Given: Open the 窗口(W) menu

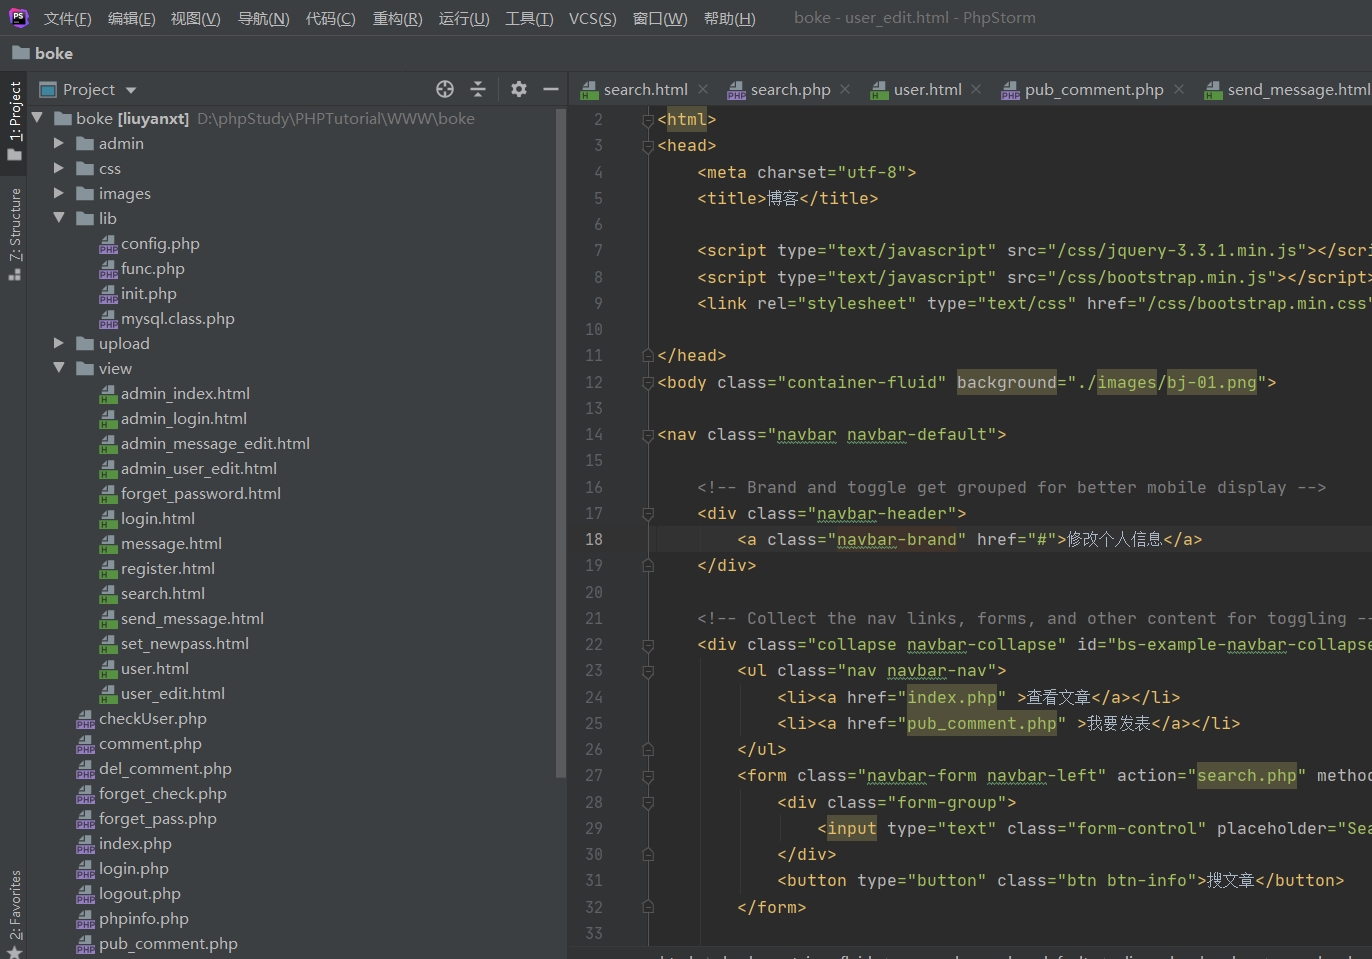Looking at the screenshot, I should [660, 19].
